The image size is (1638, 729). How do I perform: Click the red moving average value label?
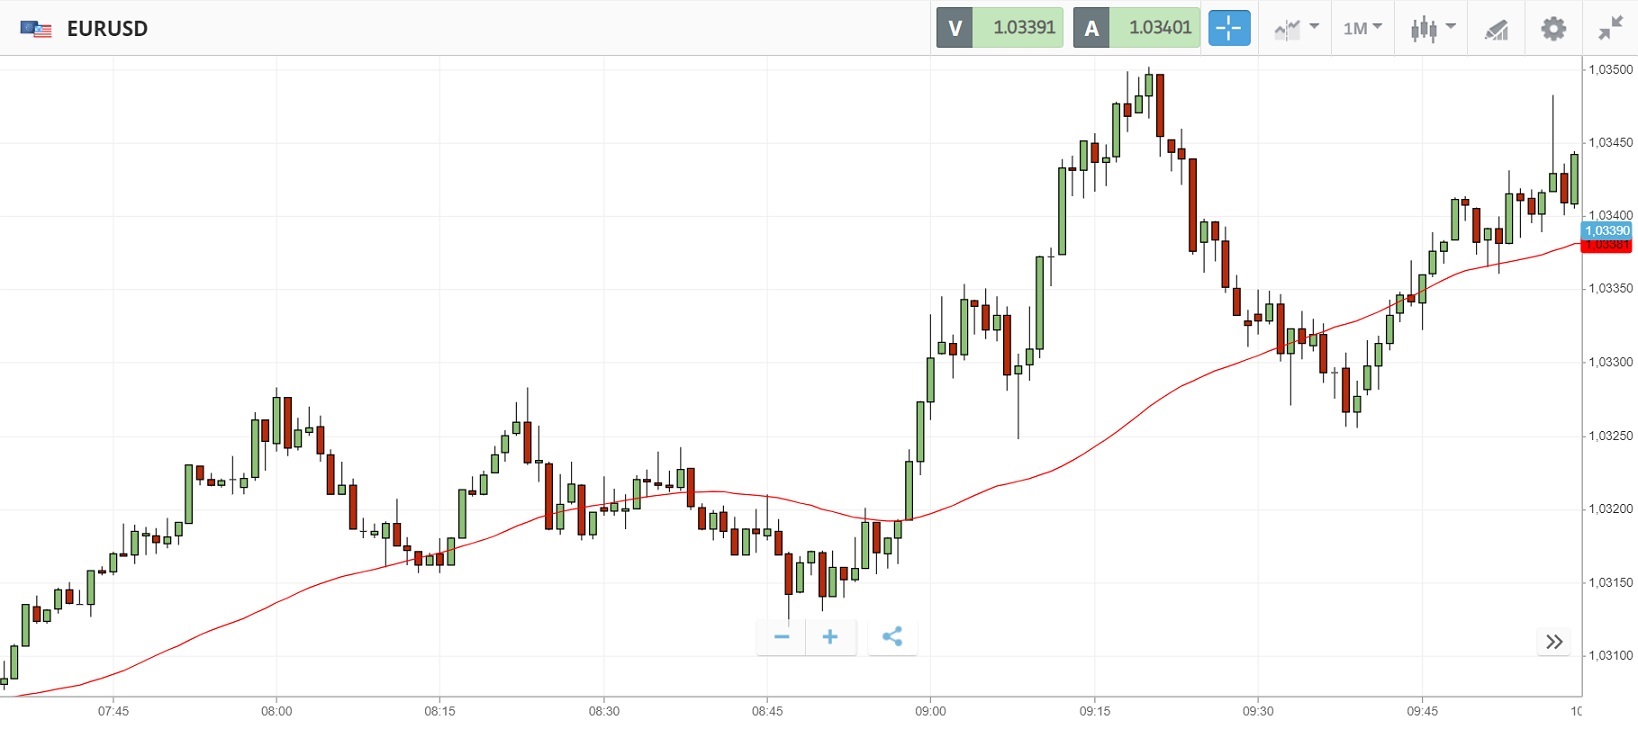(1607, 246)
